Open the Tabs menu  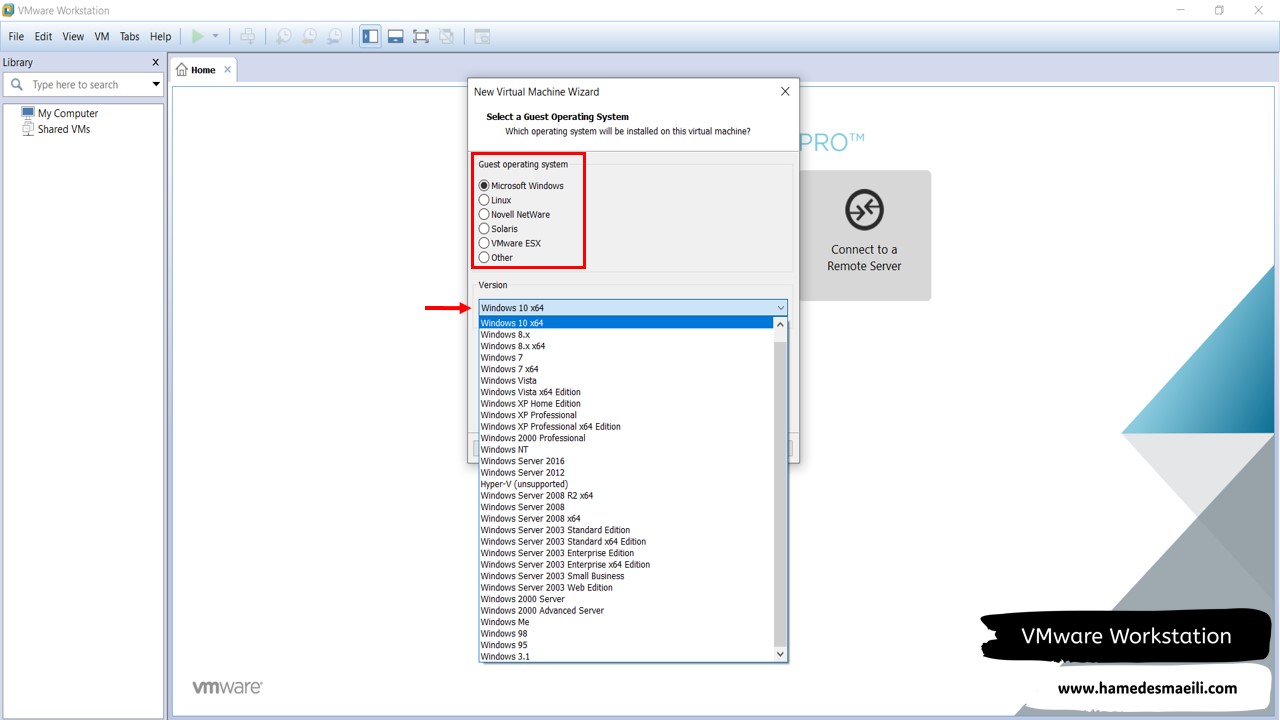pos(130,36)
